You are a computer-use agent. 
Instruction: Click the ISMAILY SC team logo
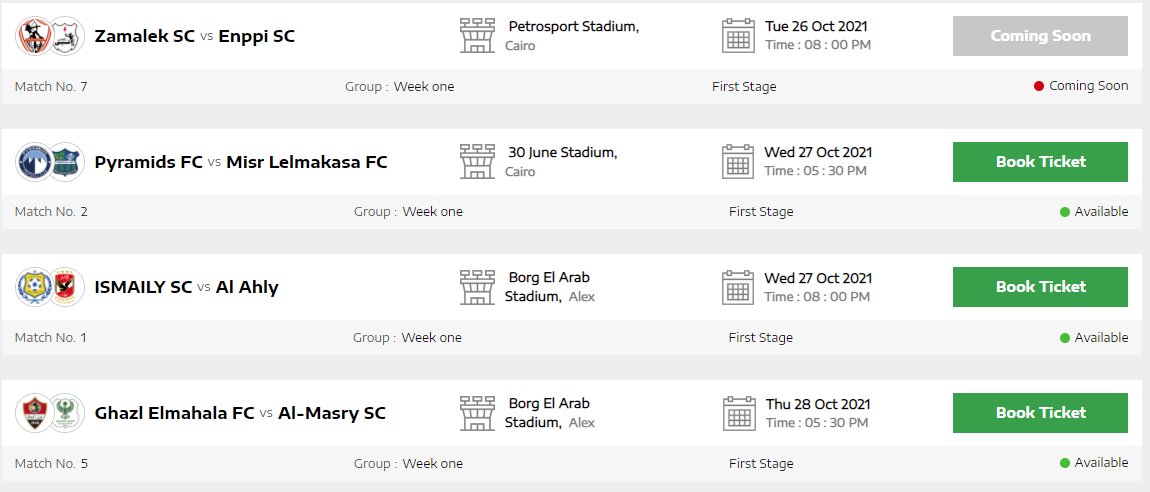pos(33,287)
